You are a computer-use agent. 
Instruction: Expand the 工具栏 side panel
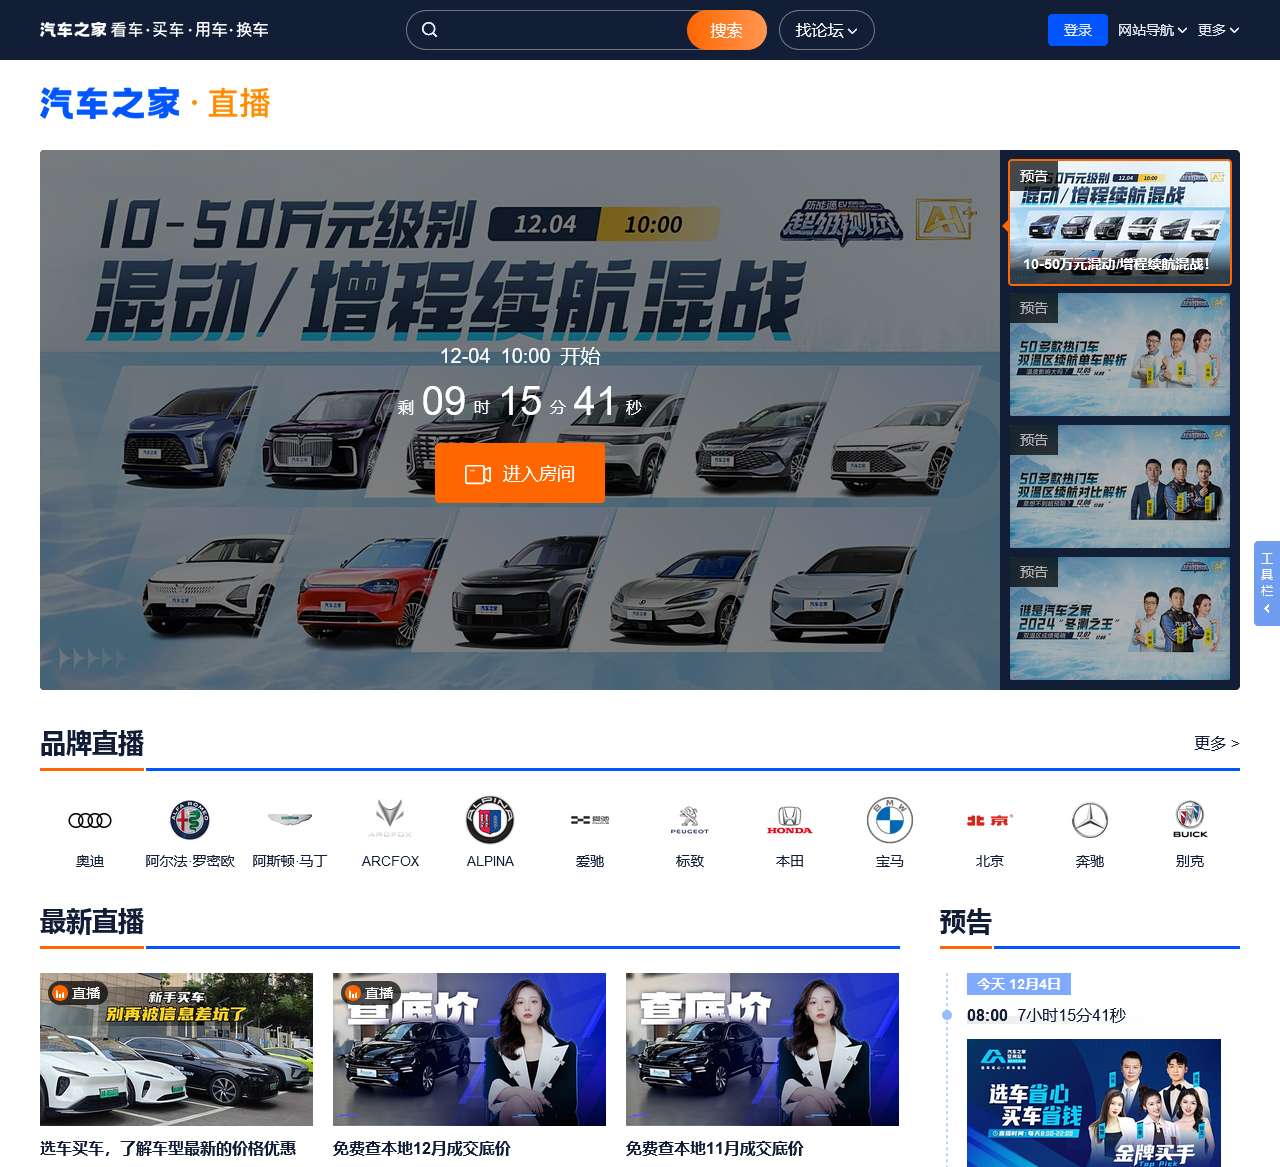pyautogui.click(x=1266, y=583)
